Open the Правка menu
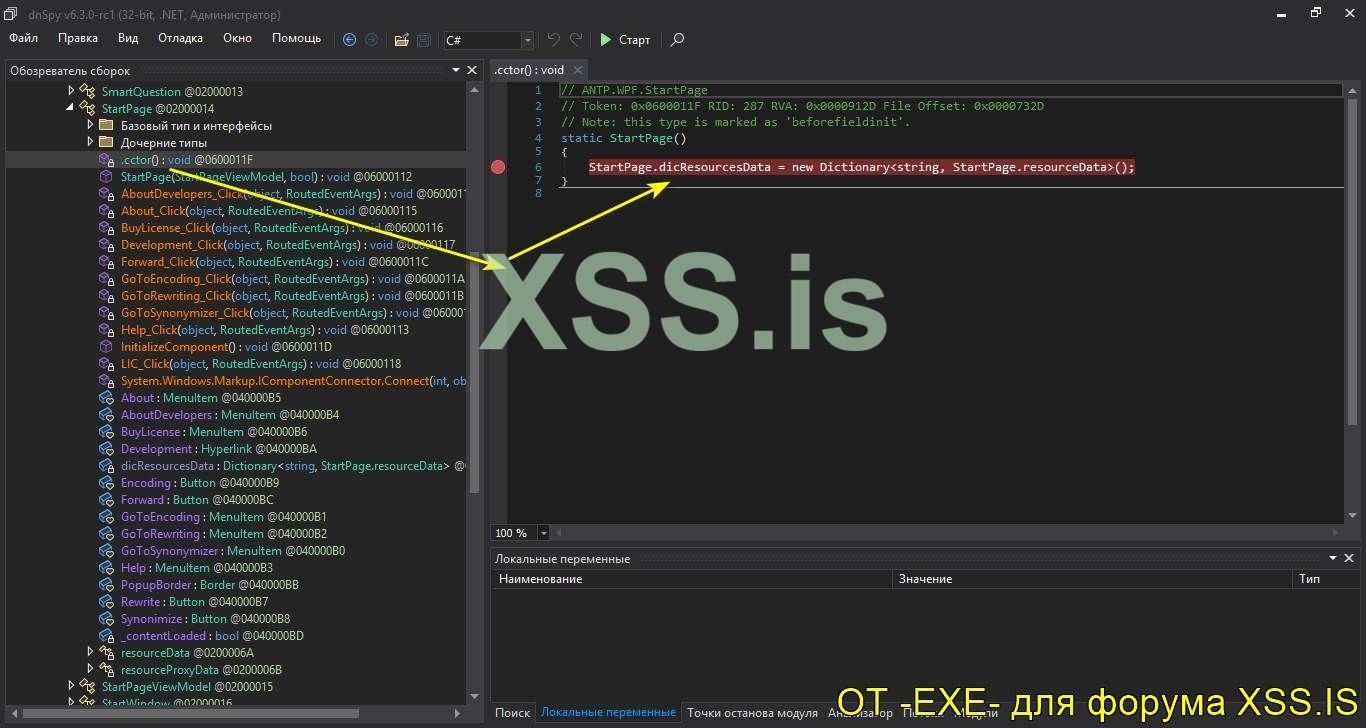The image size is (1366, 728). (x=78, y=38)
